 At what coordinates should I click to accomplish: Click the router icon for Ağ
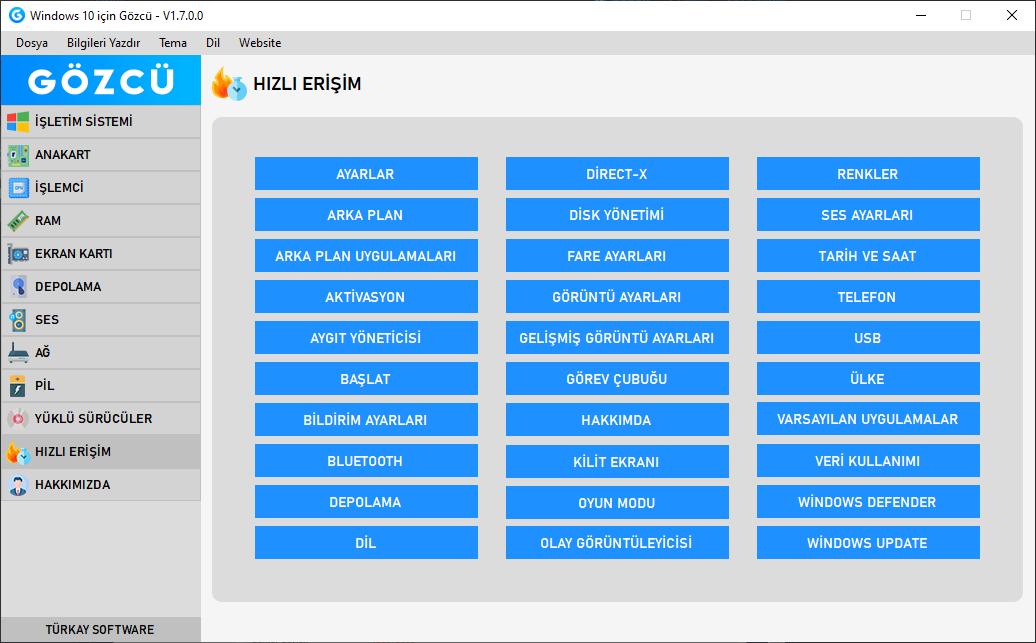point(18,353)
